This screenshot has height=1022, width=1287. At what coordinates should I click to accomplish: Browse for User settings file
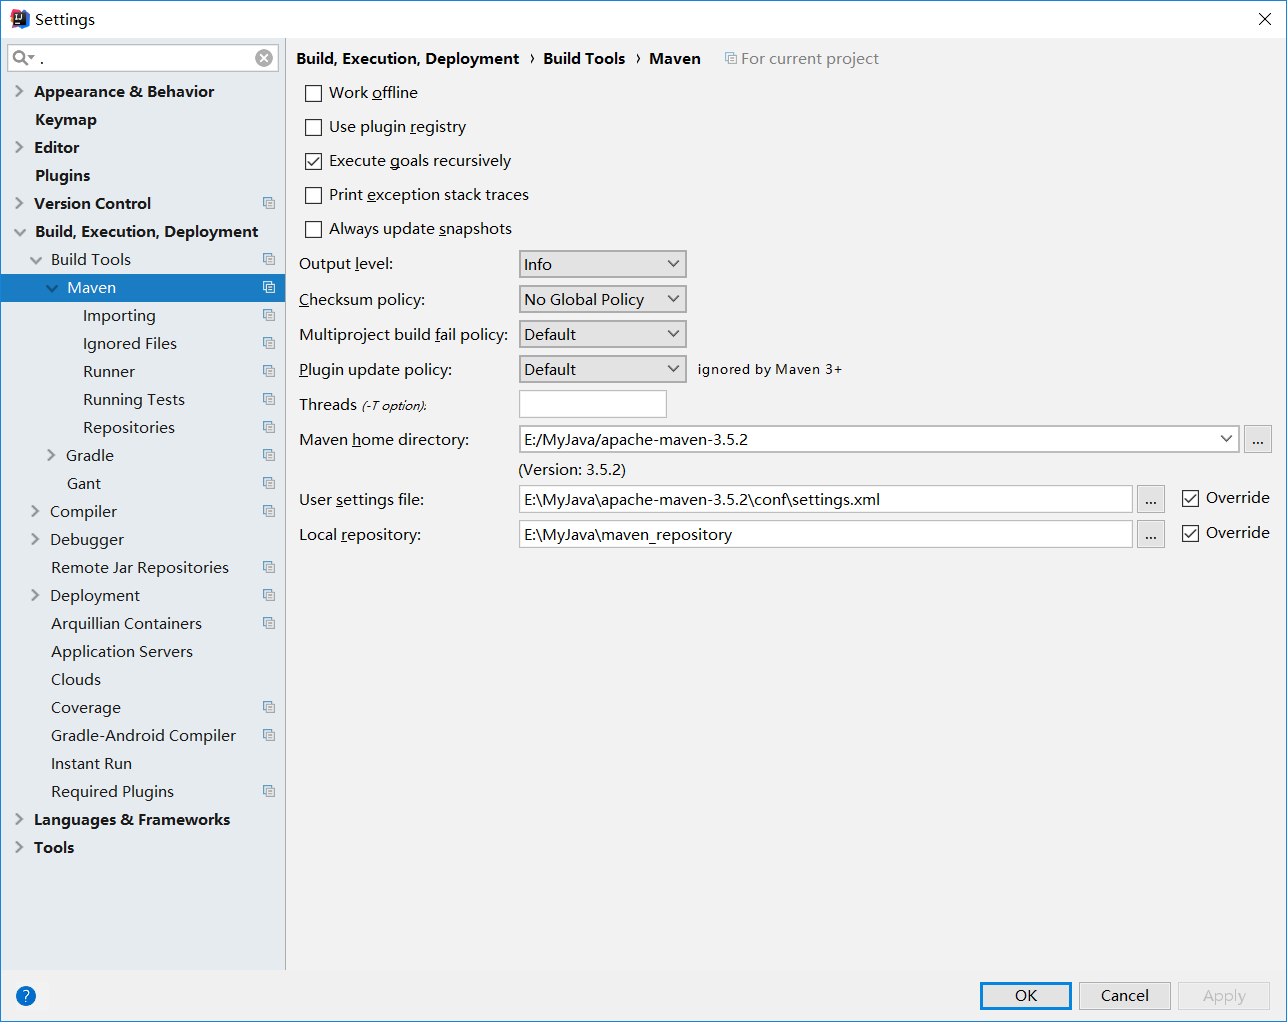[x=1151, y=499]
